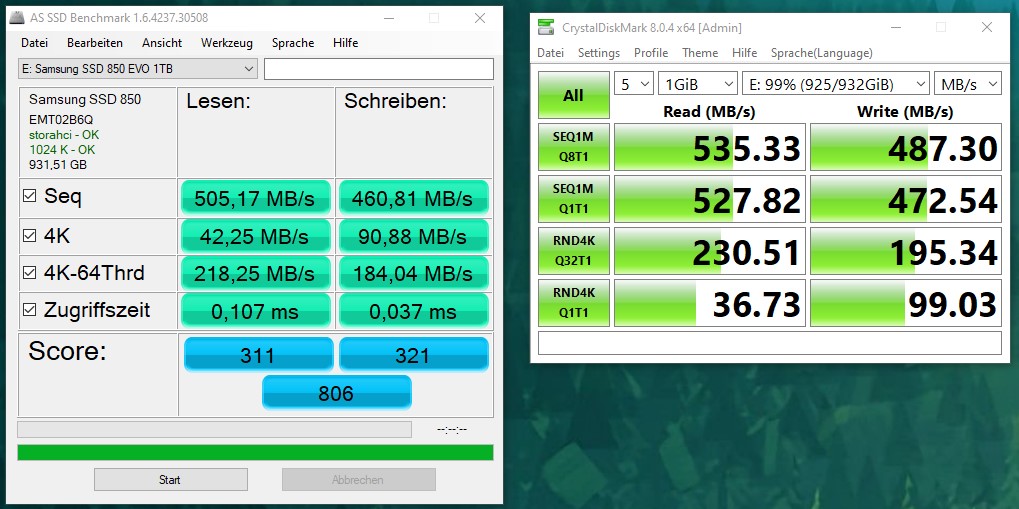
Task: Click the storahci - OK status text
Action: (x=64, y=135)
